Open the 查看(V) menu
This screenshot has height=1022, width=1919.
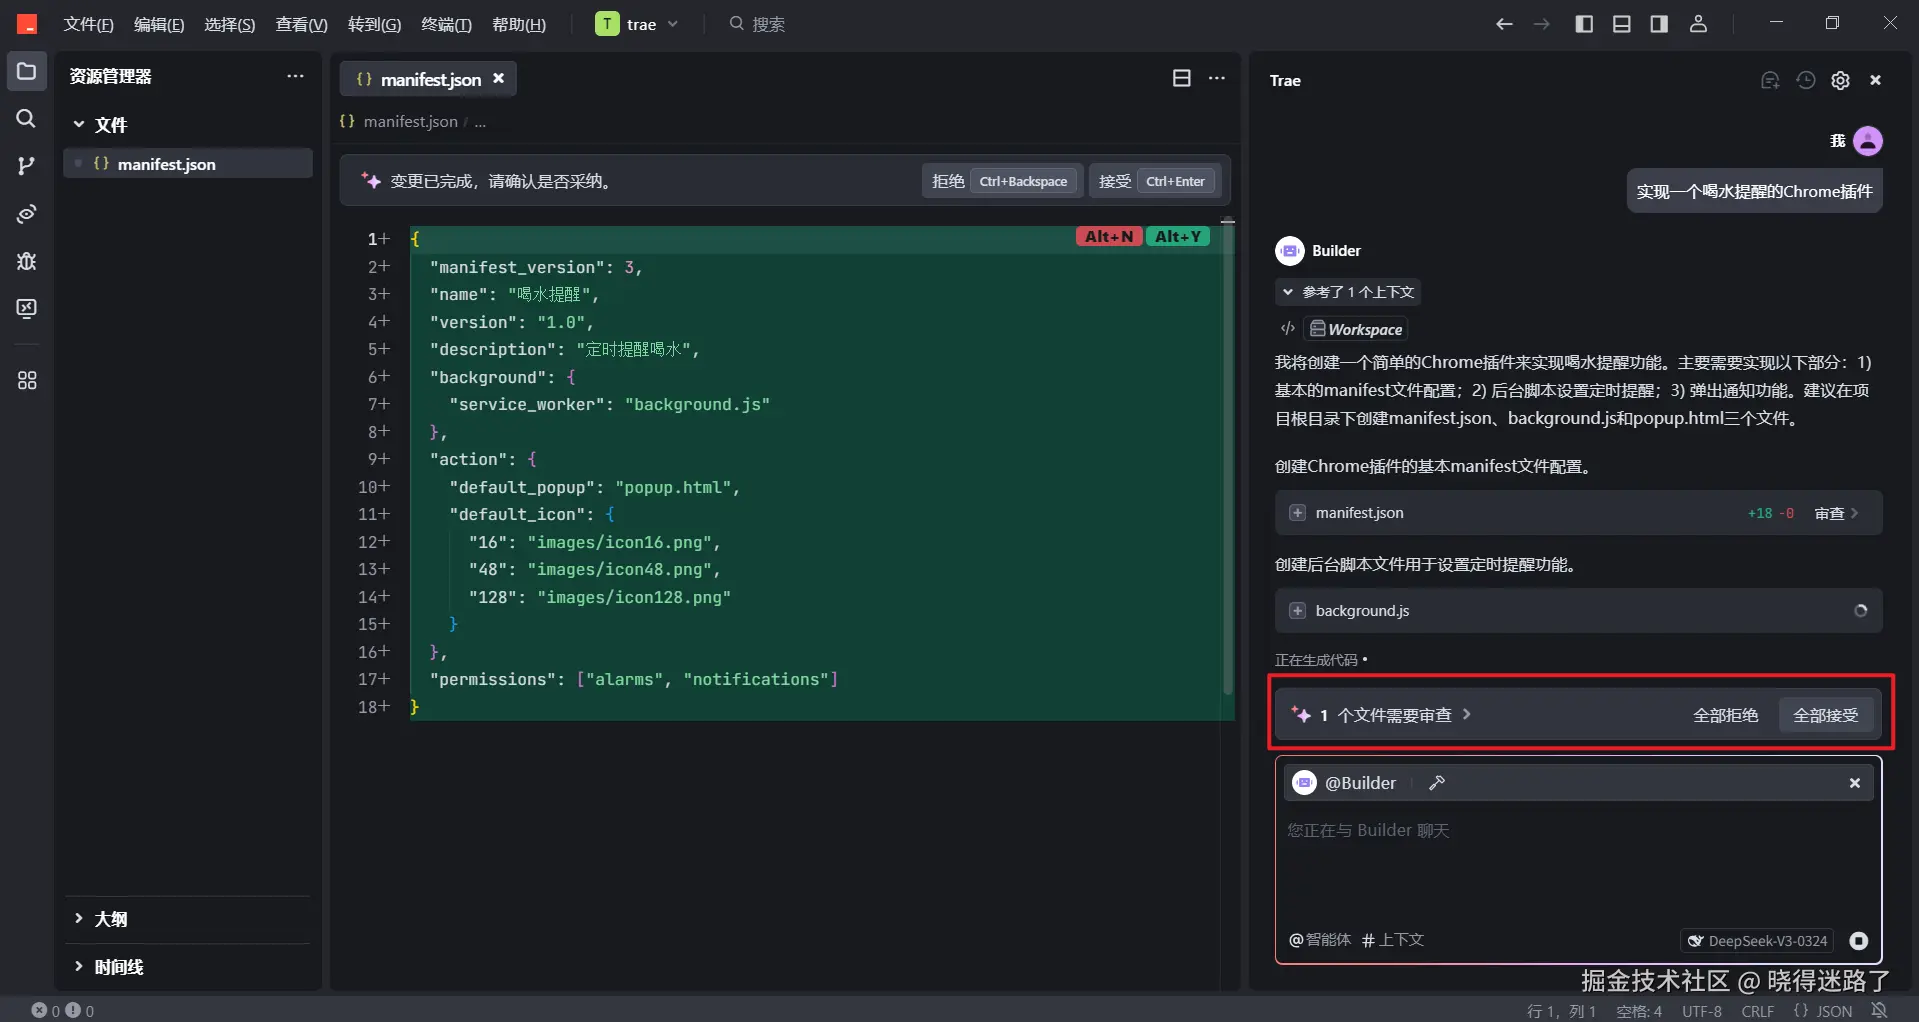(x=301, y=24)
